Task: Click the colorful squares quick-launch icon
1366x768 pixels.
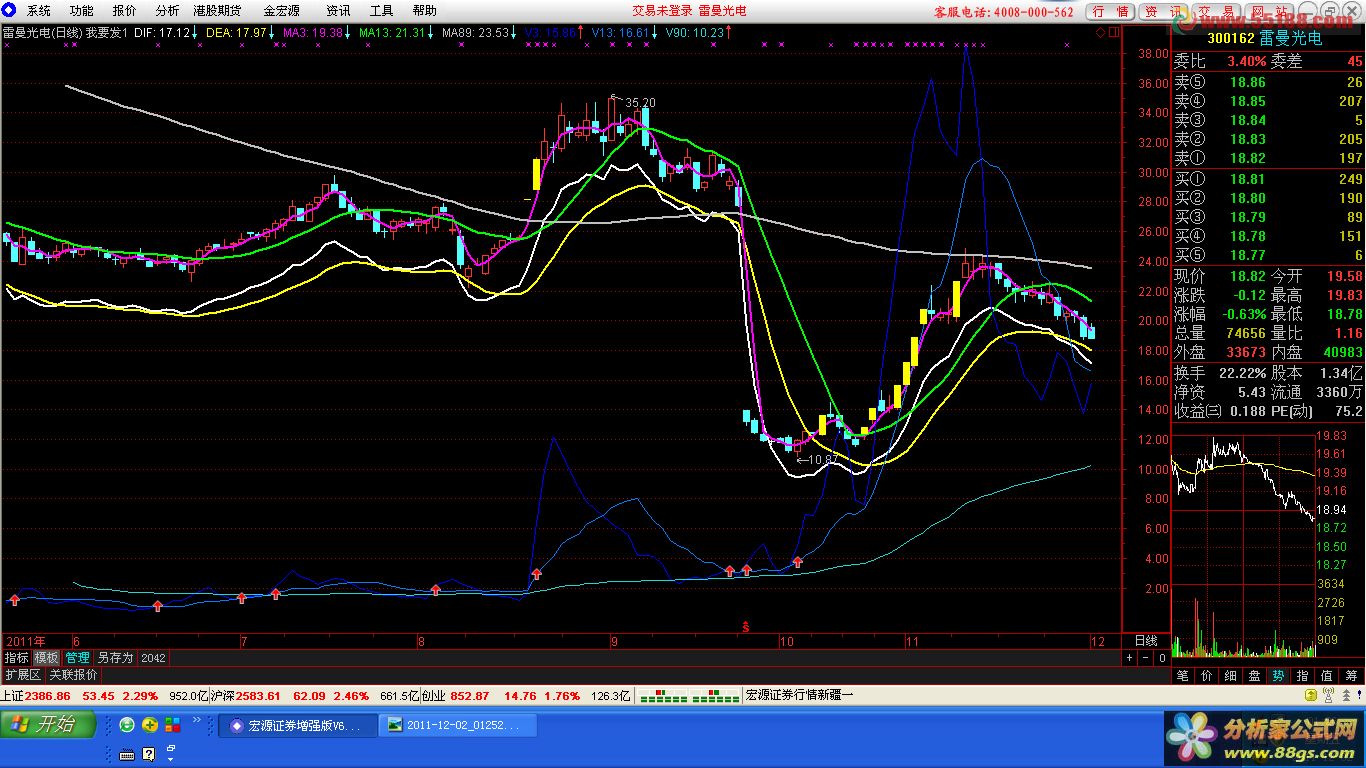Action: pos(171,725)
